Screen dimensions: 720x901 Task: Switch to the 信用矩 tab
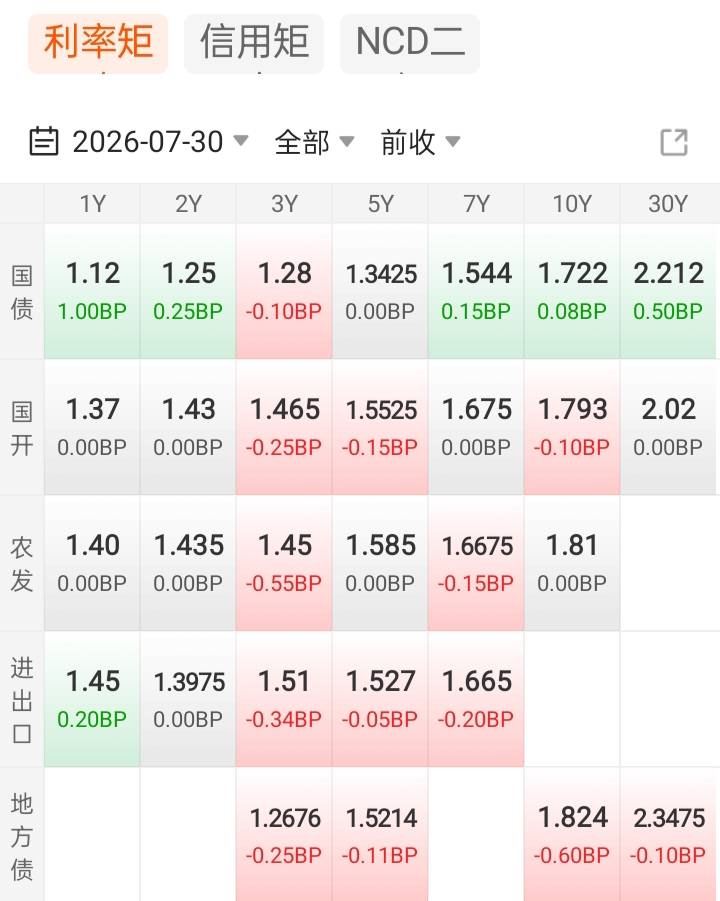254,44
